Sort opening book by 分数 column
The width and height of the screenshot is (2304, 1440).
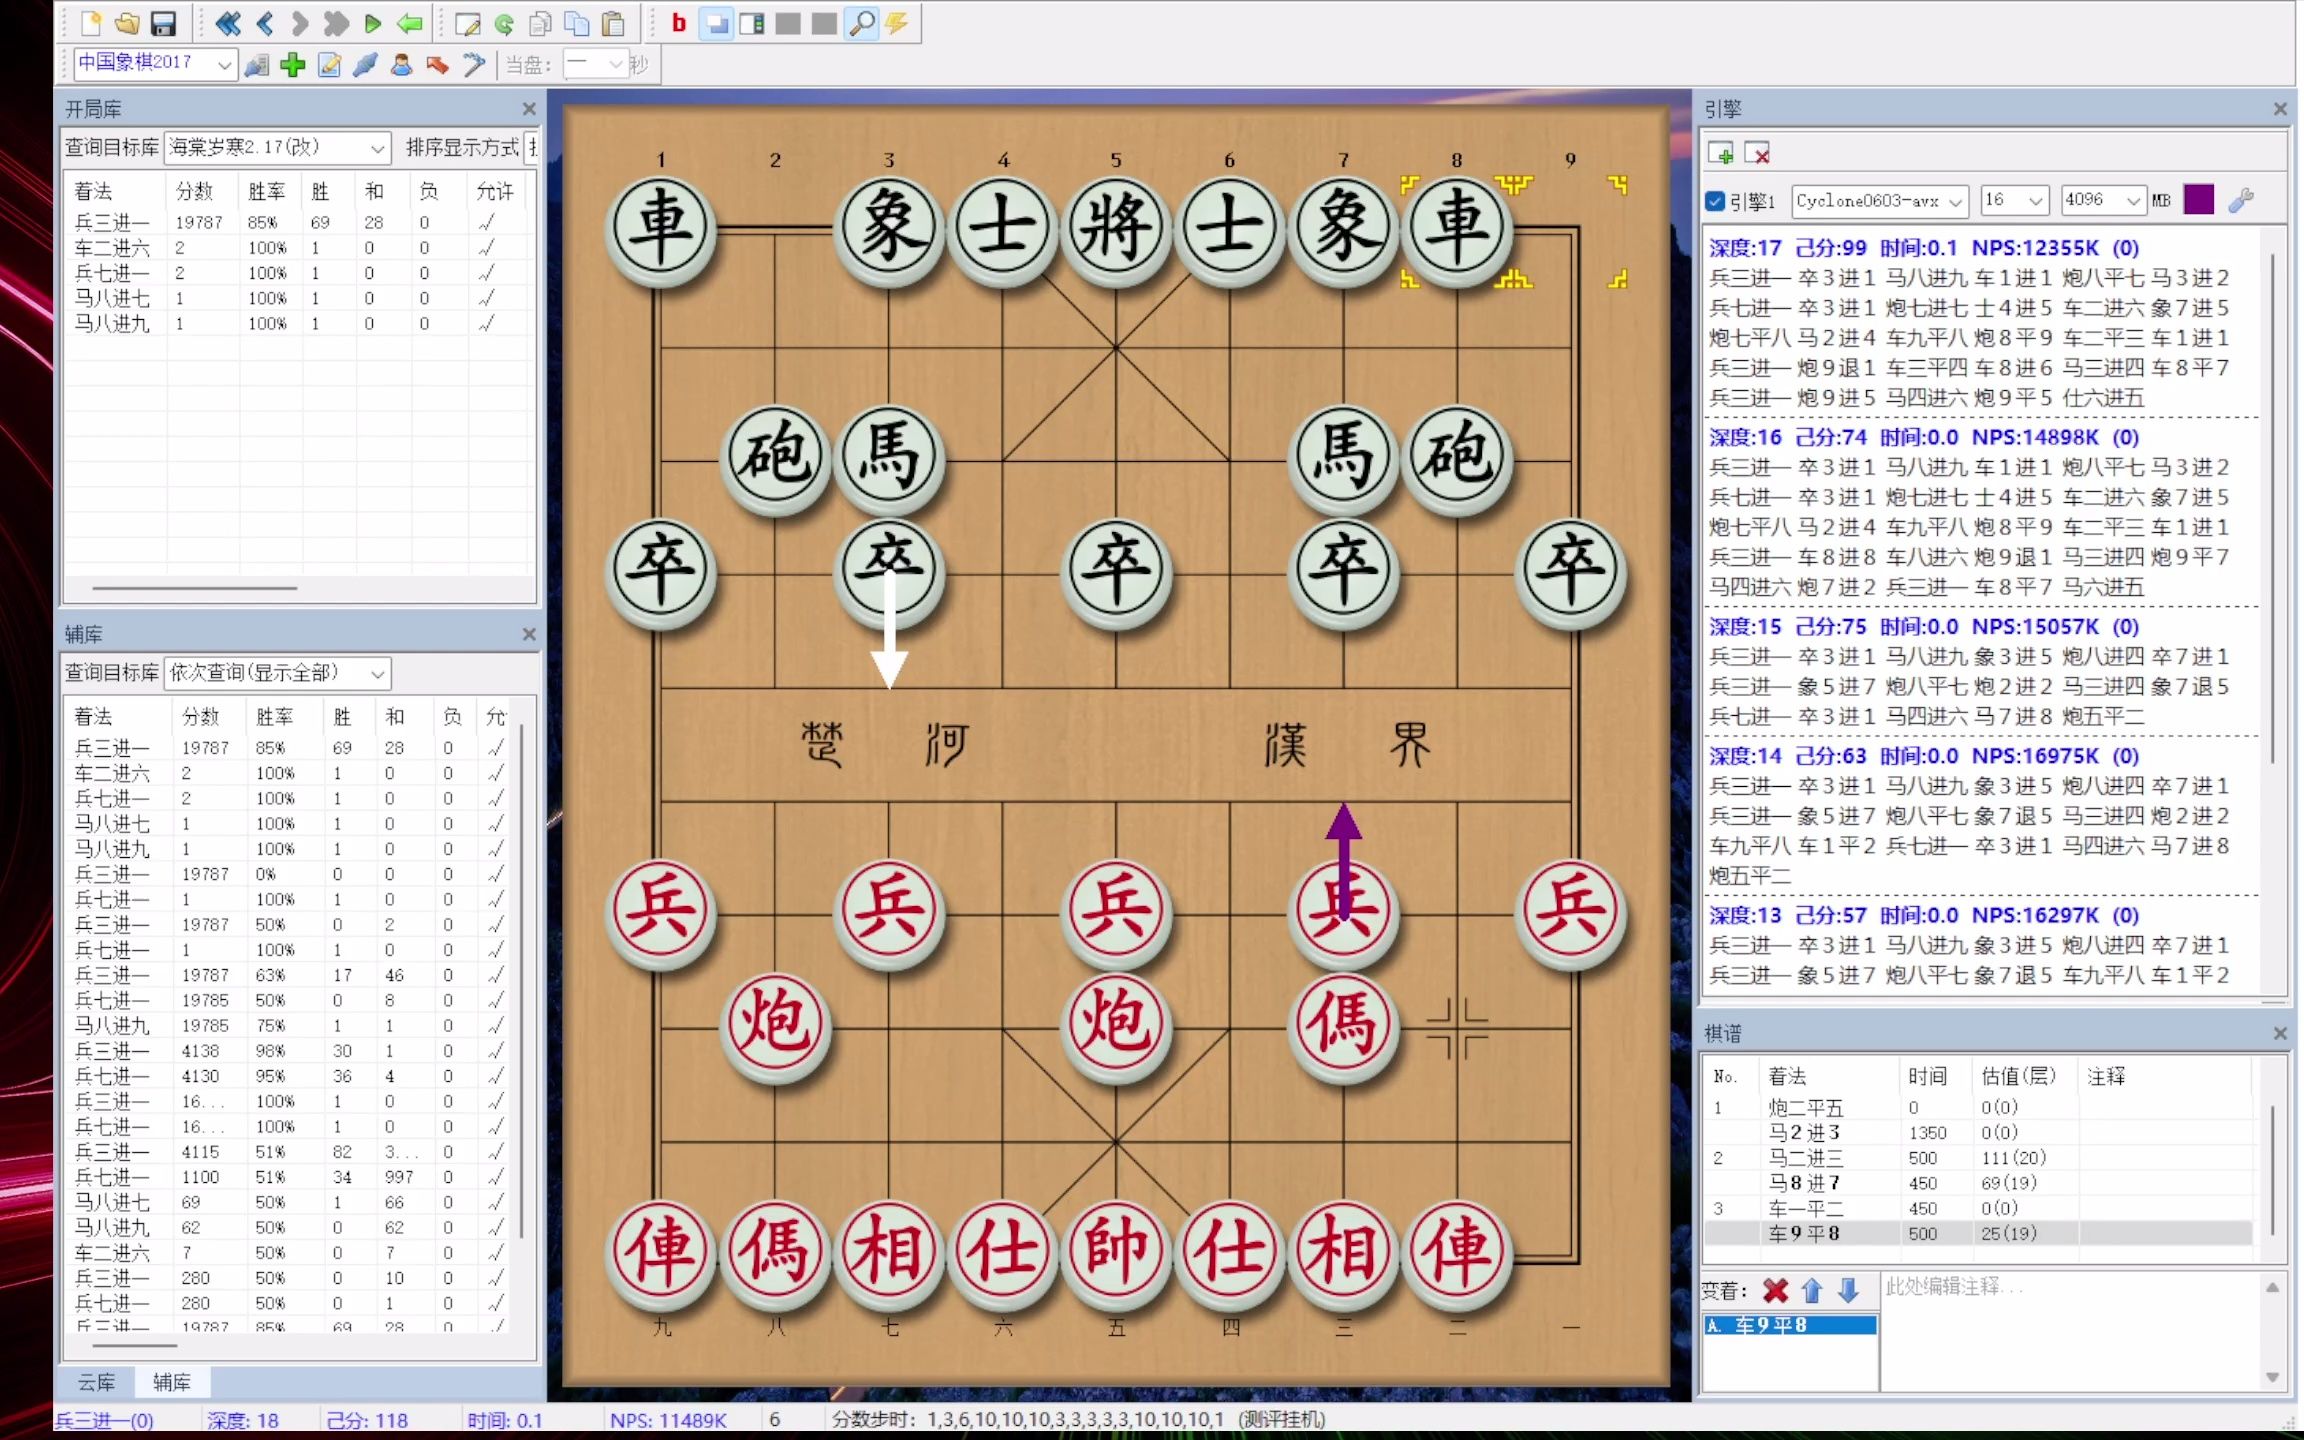point(195,191)
